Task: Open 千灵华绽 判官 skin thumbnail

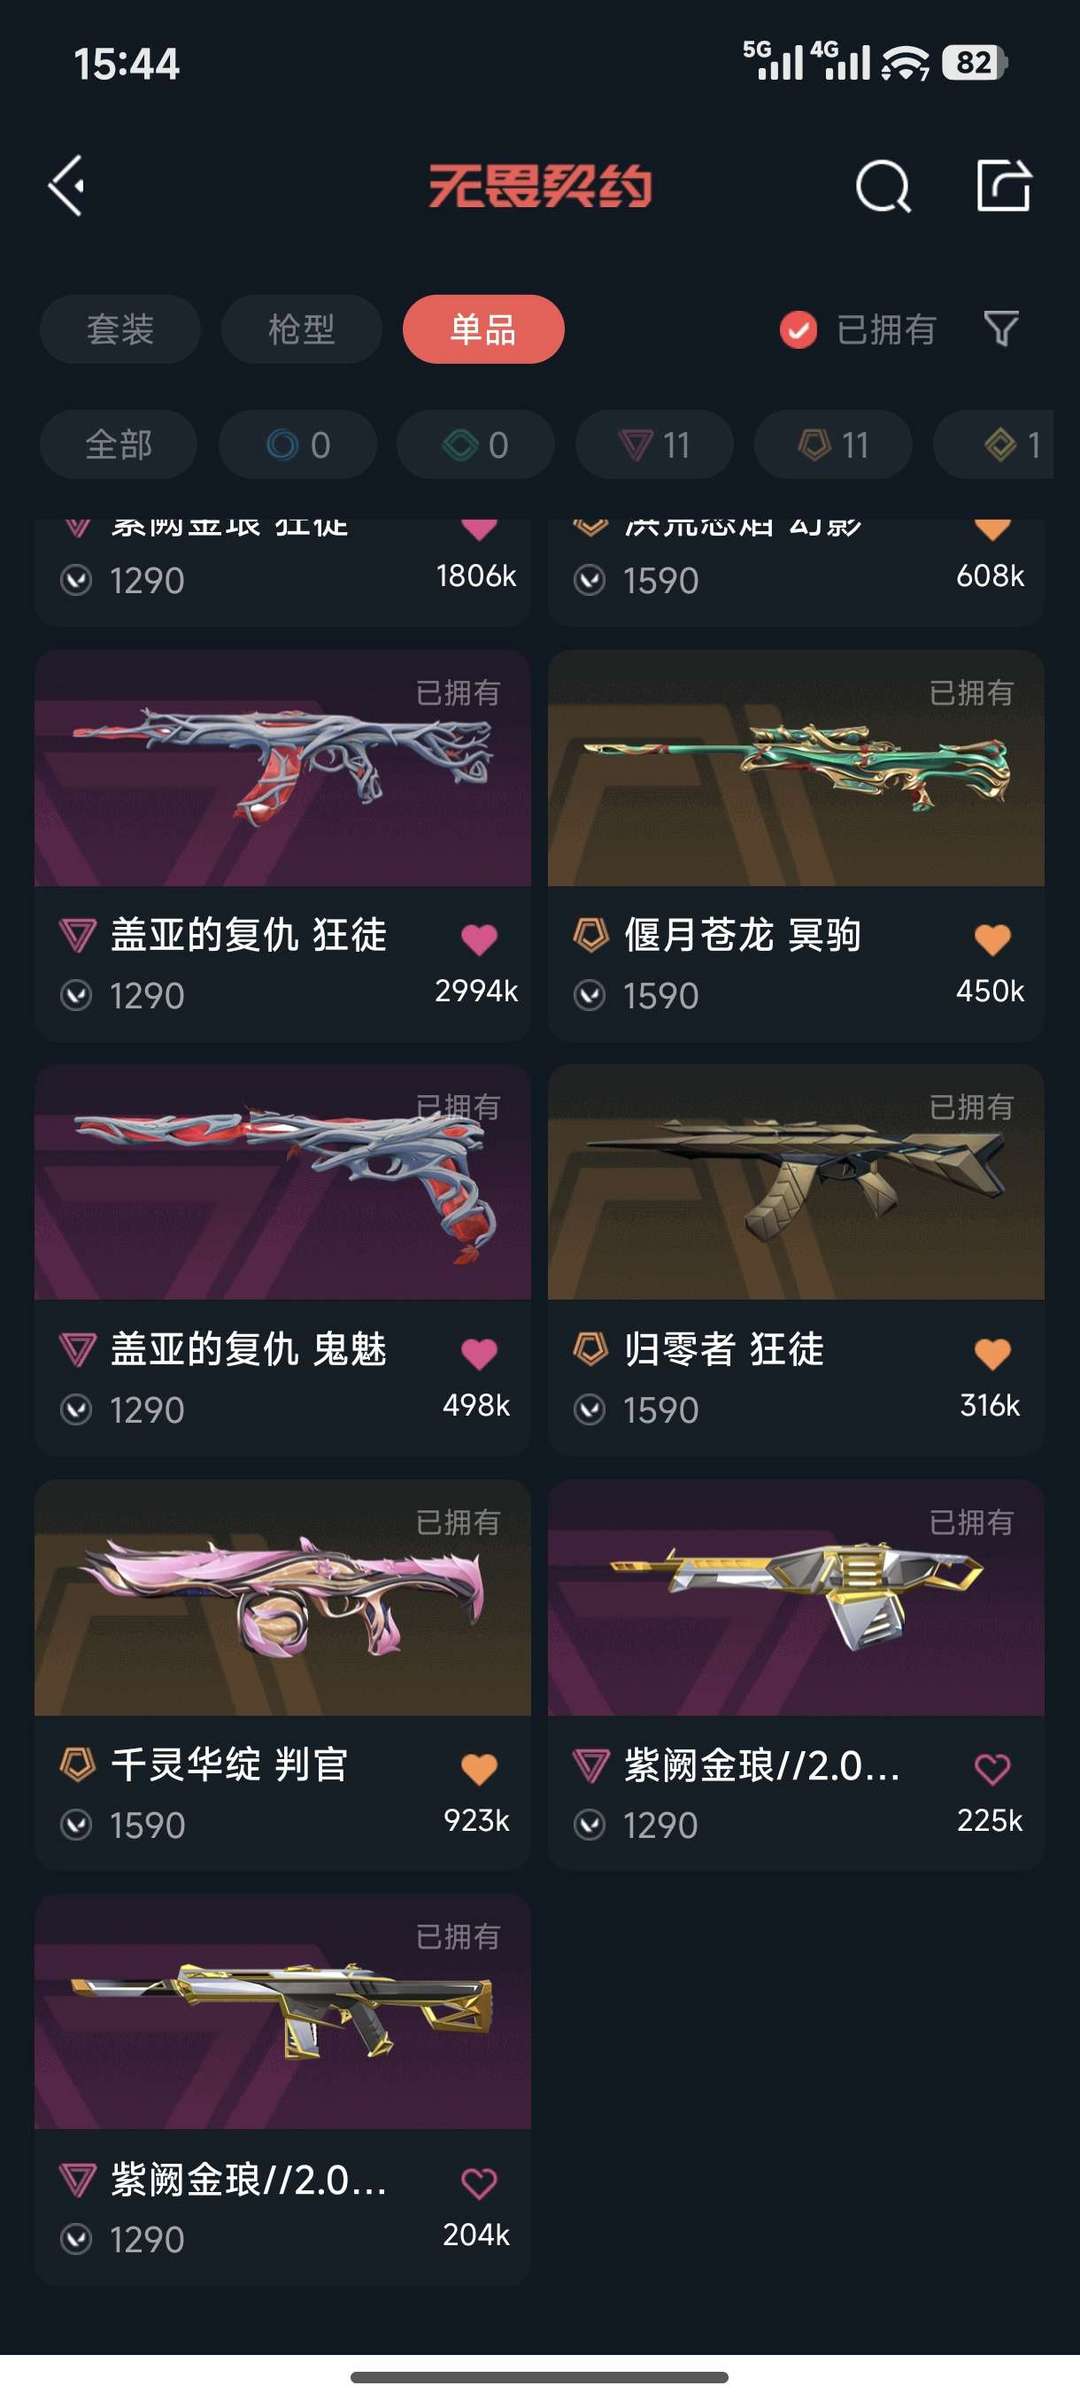Action: [x=282, y=1597]
